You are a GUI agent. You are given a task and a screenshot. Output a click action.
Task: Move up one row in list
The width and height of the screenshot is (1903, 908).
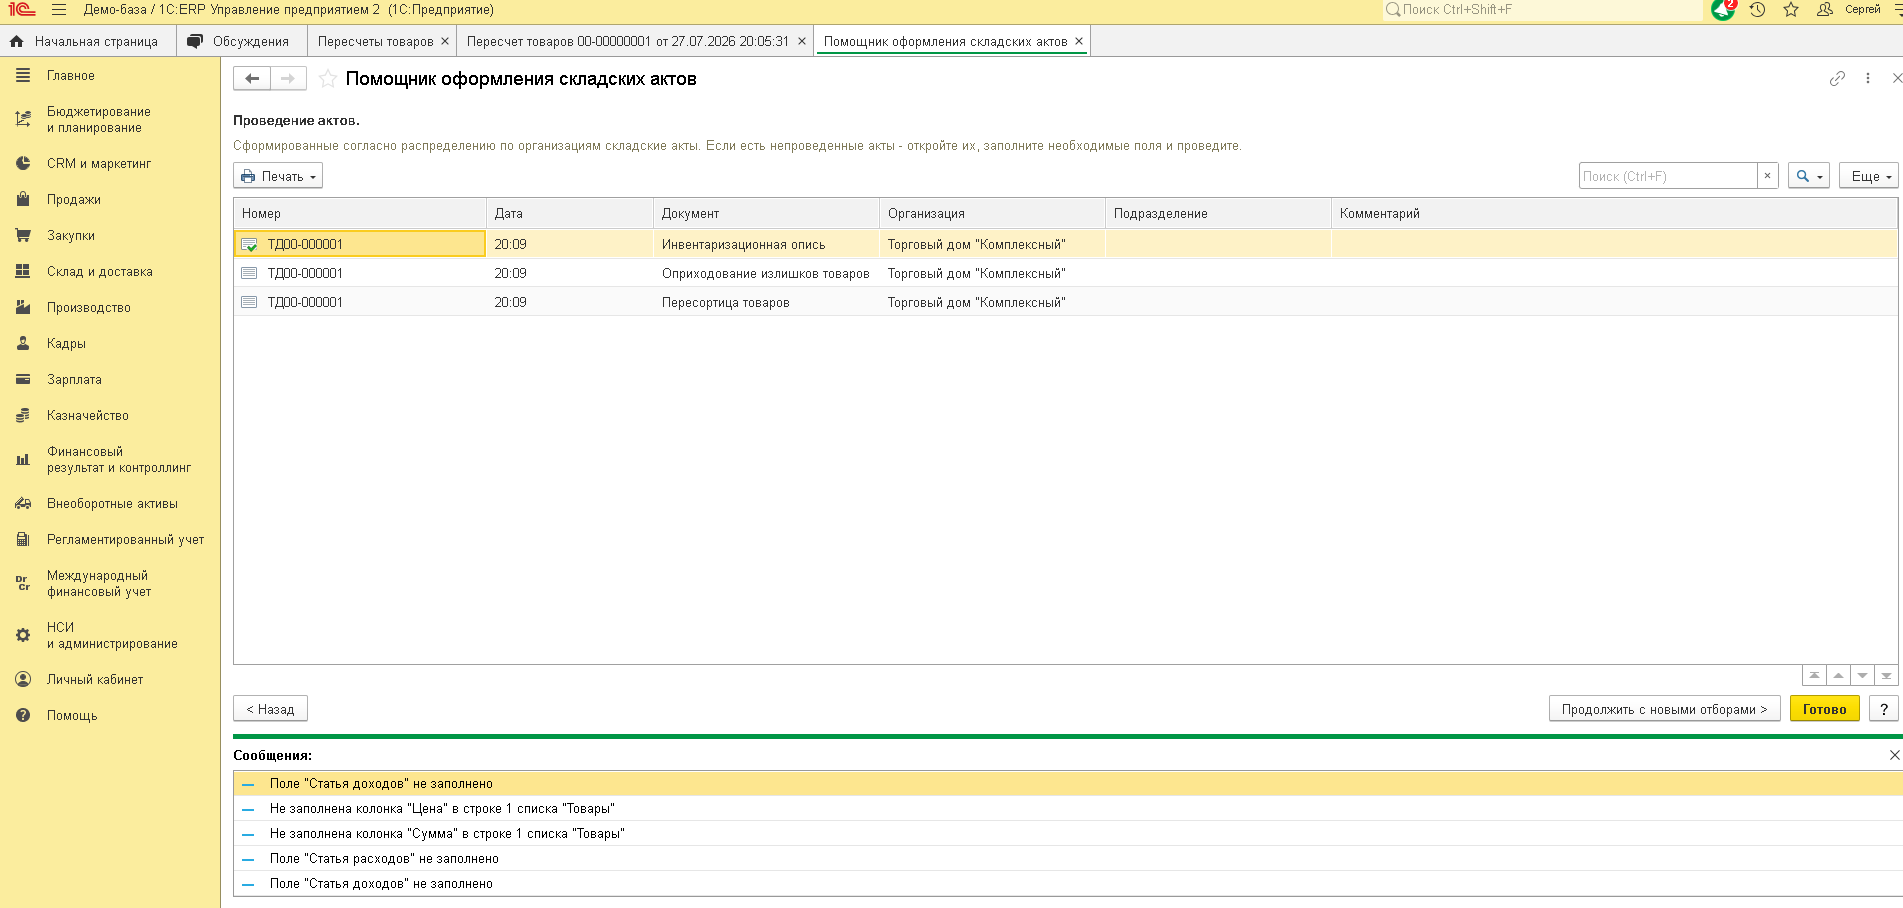1838,676
